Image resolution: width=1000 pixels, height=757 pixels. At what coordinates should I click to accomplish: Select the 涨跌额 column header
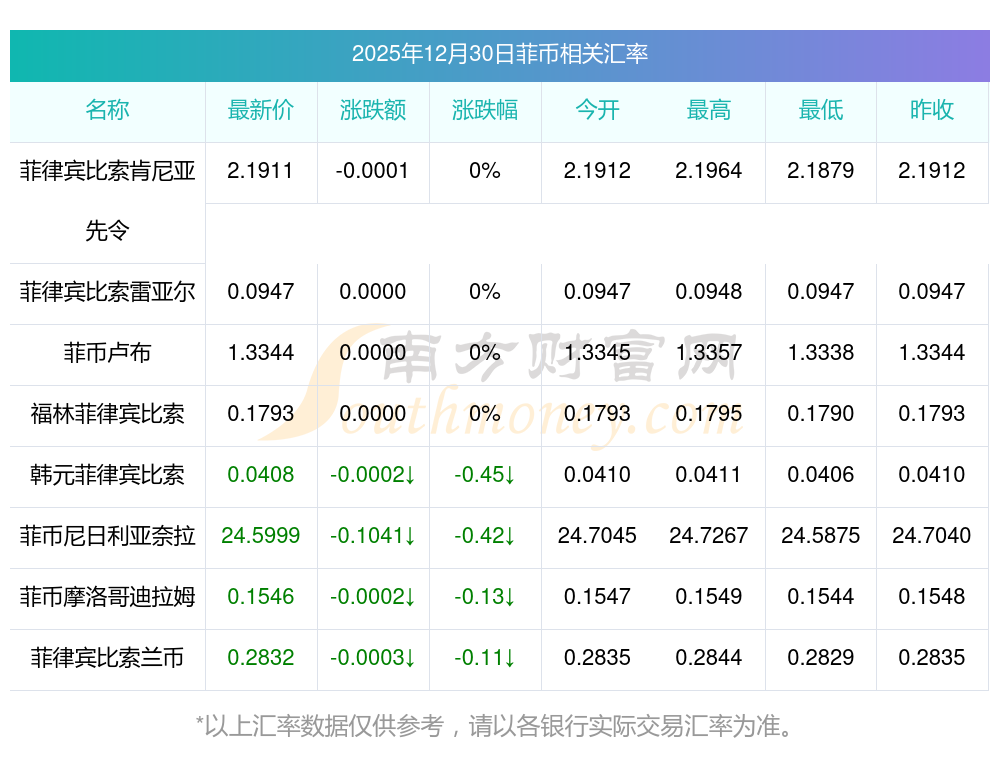(x=372, y=110)
